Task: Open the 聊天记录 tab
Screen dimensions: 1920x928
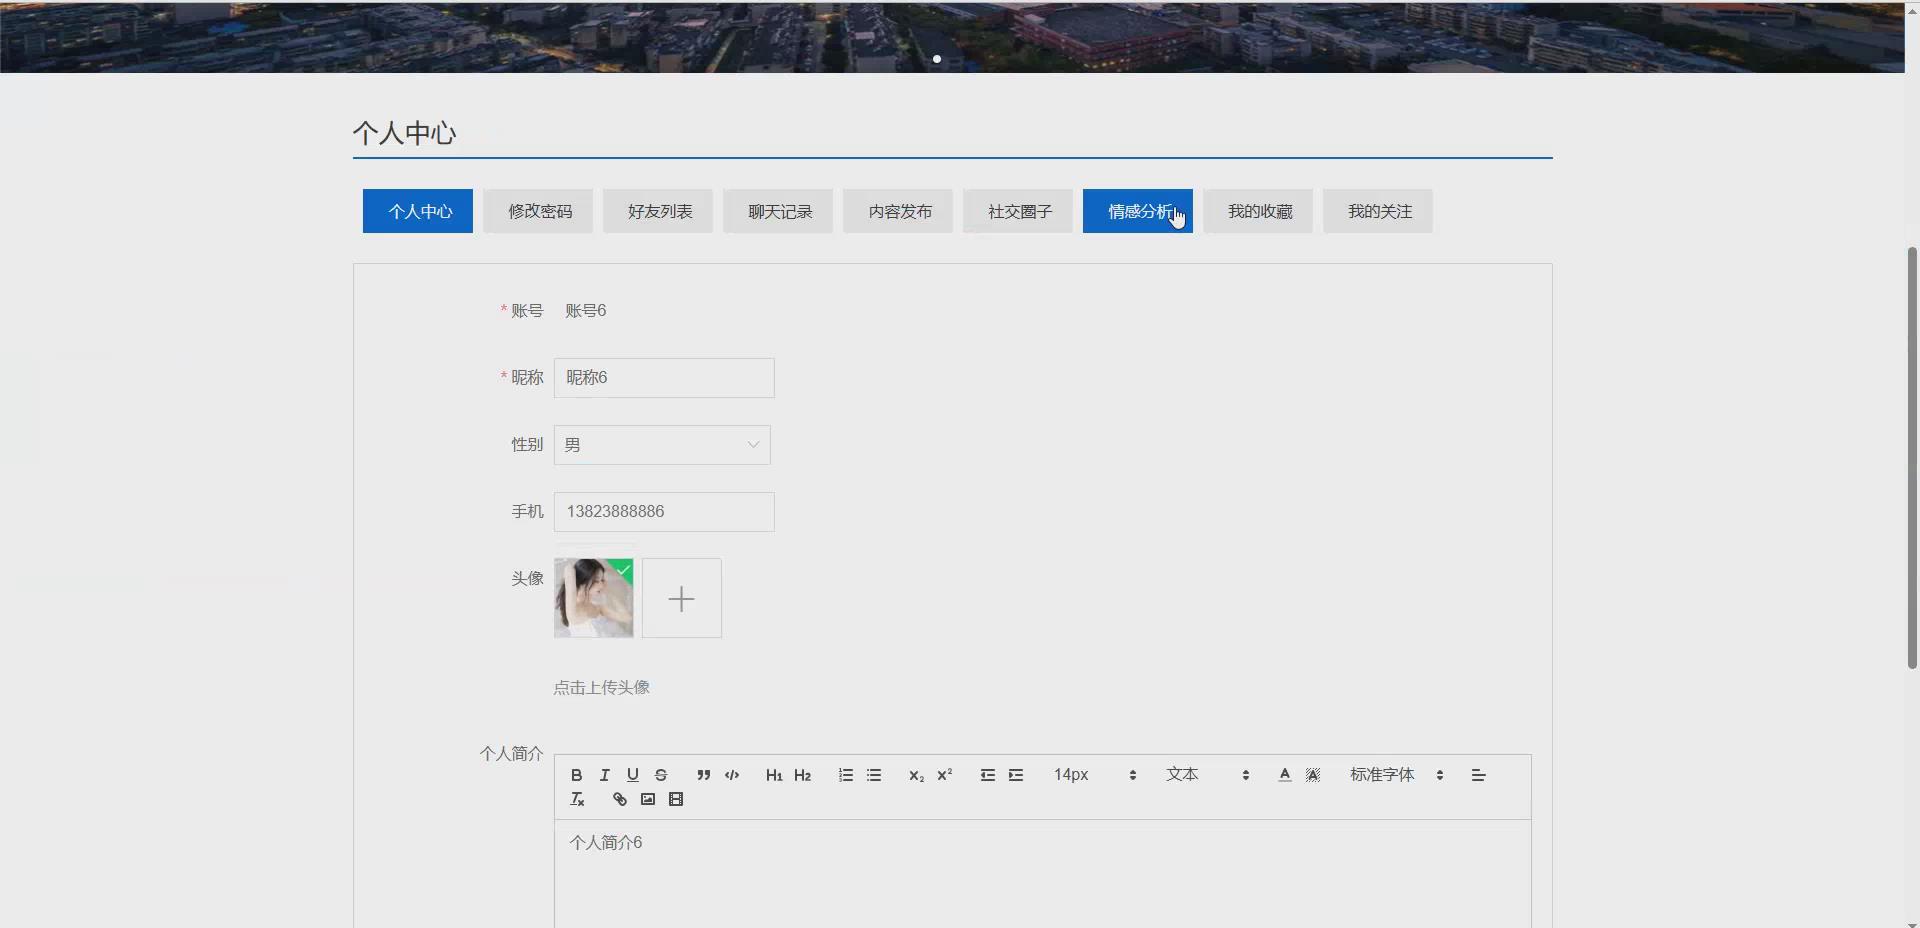Action: pos(778,211)
